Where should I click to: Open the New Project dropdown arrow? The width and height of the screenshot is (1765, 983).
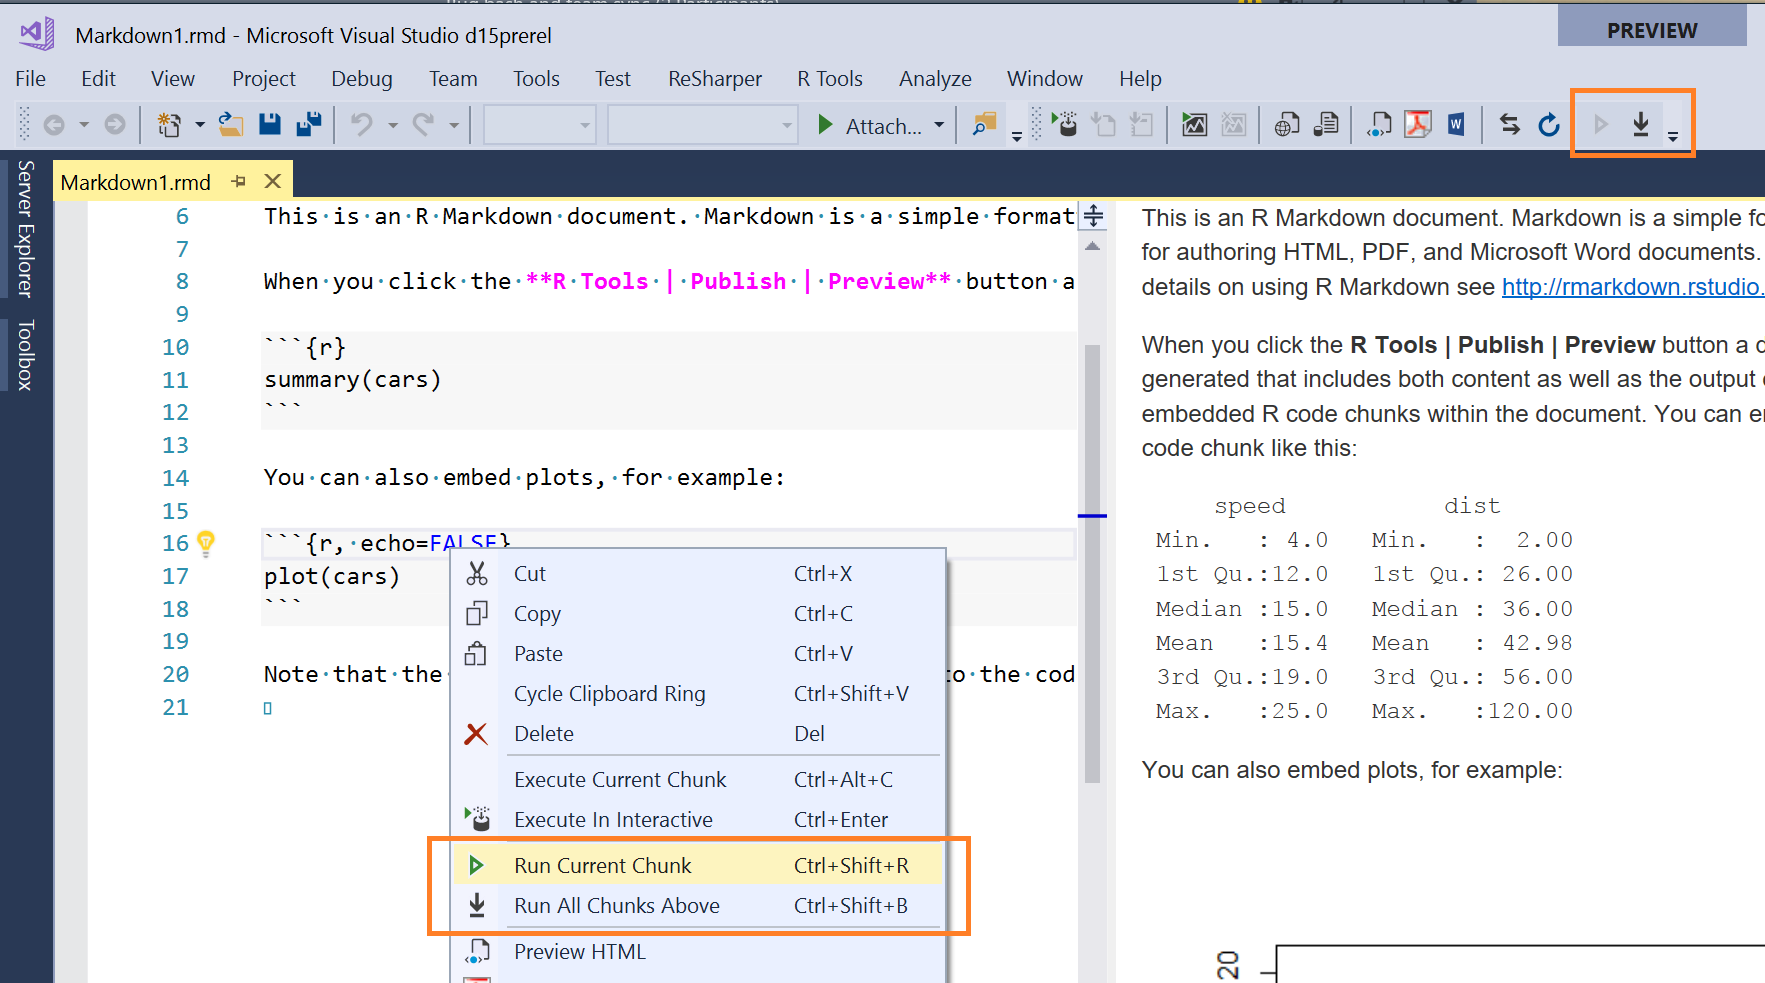(199, 124)
